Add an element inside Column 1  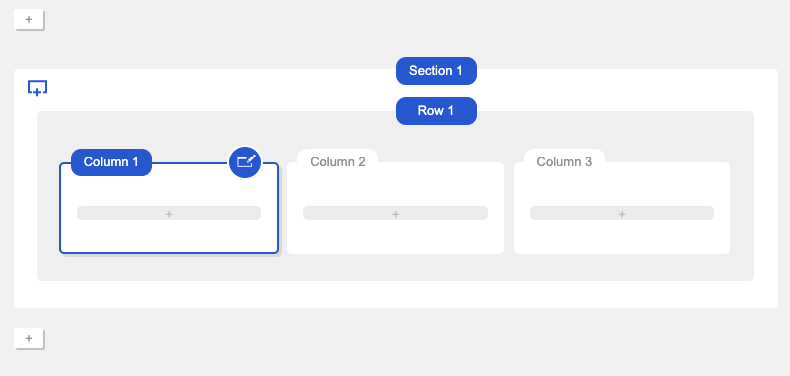coord(169,213)
